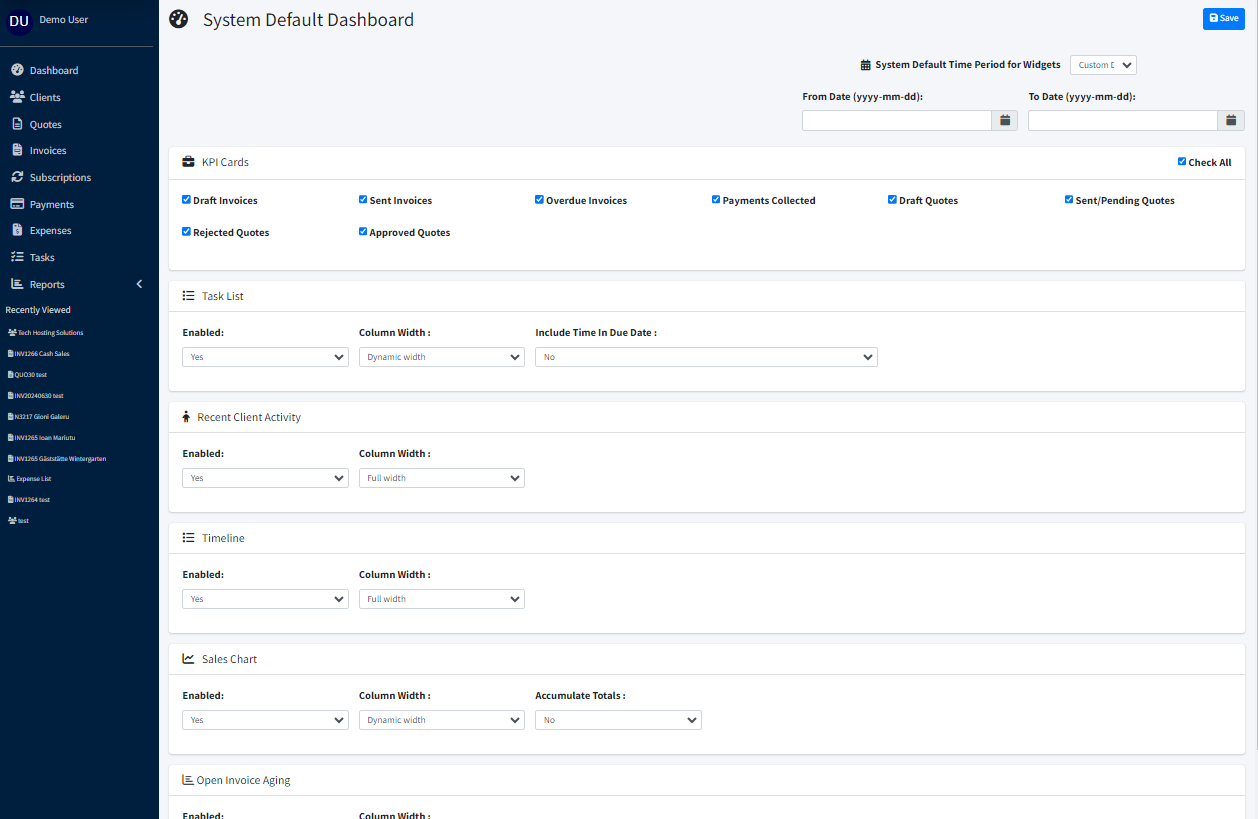Open recently viewed Tech Hosting Solutions
This screenshot has width=1258, height=819.
[50, 333]
